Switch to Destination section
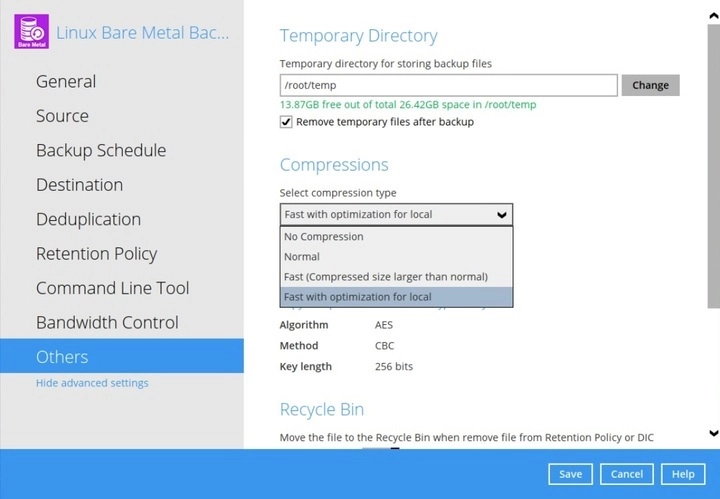This screenshot has height=499, width=720. tap(79, 185)
